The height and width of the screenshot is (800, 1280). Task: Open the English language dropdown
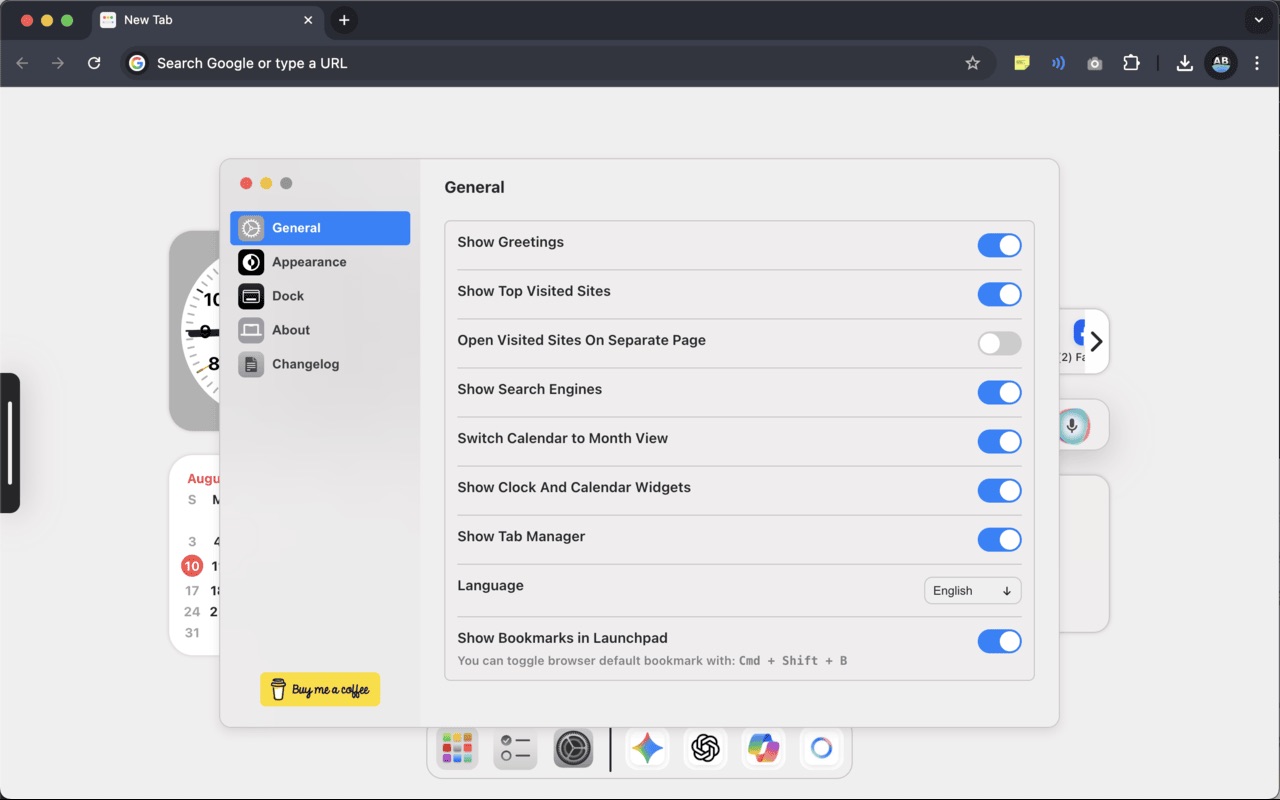click(x=971, y=590)
